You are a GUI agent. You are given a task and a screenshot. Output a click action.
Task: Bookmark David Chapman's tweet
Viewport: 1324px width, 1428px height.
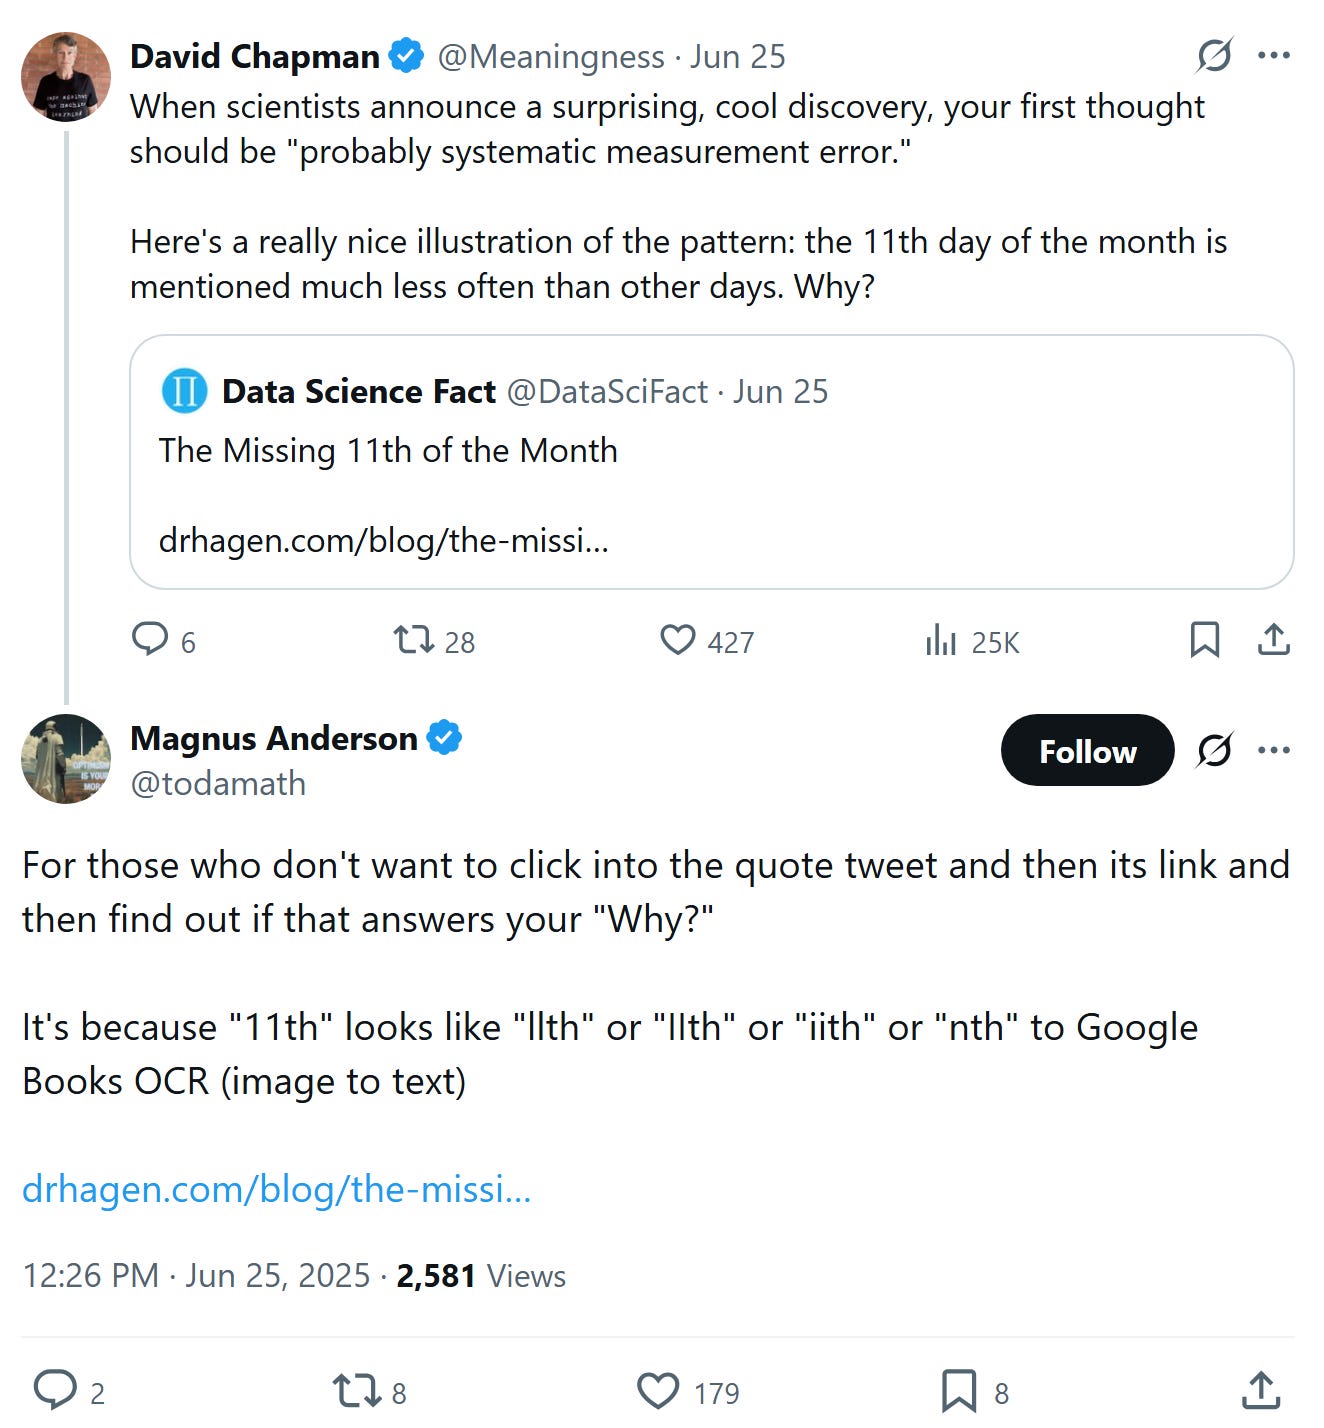[x=1205, y=639]
